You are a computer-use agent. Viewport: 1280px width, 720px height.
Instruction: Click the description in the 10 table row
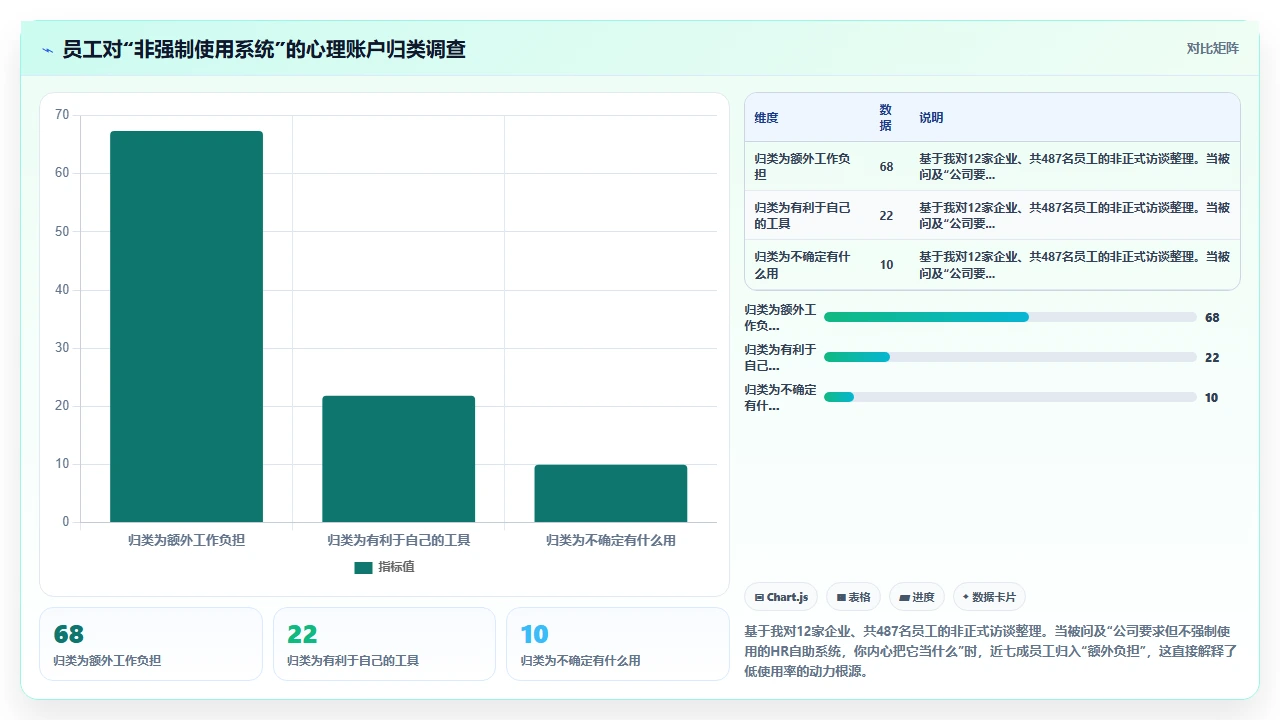1075,264
